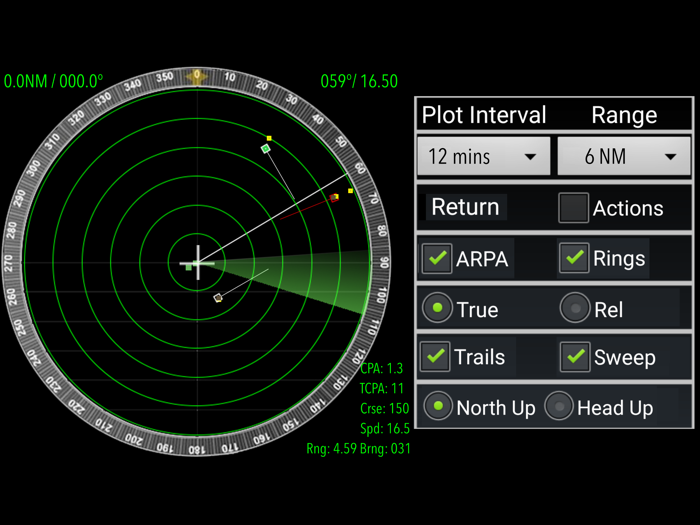Click the CPA: 1.3 value
Image resolution: width=700 pixels, height=525 pixels.
pyautogui.click(x=382, y=368)
